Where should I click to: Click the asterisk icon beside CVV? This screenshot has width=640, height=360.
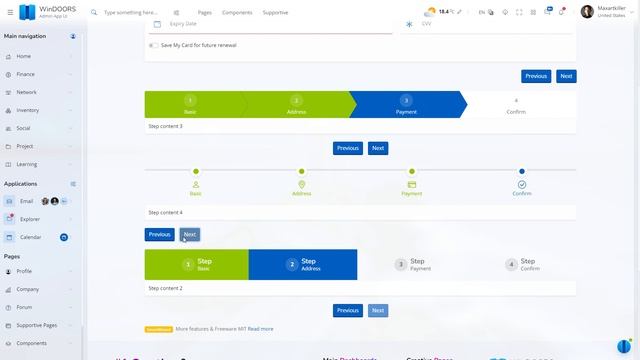click(409, 24)
